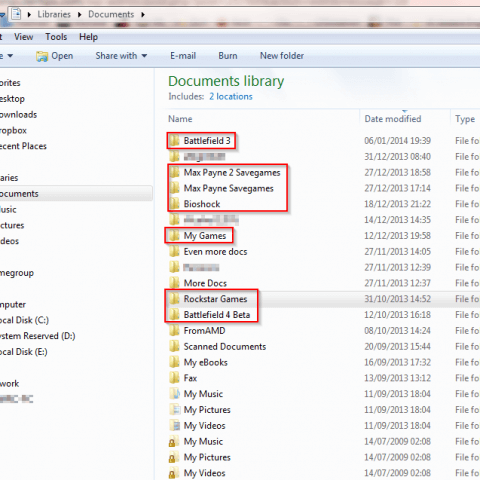Click the date 06/01/2014 19:39
Image resolution: width=480 pixels, height=480 pixels.
tap(397, 141)
